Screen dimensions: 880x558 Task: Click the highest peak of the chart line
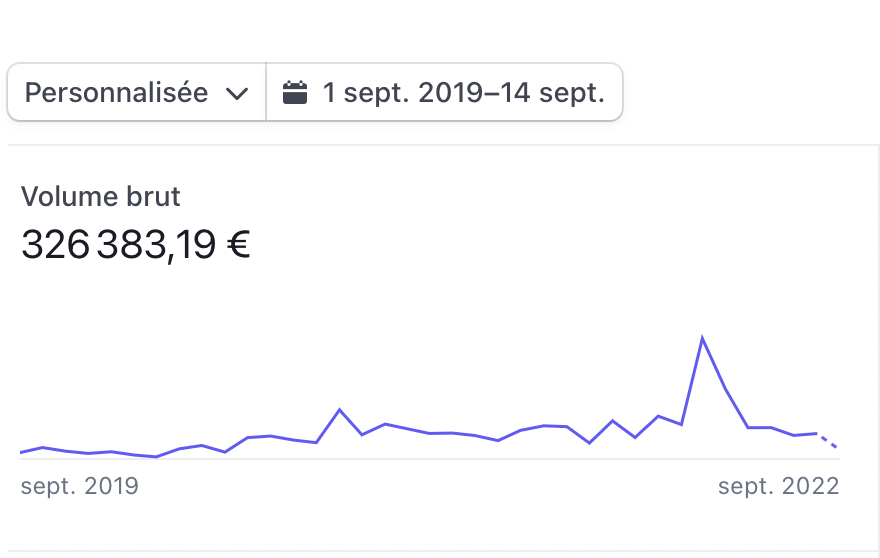point(702,338)
